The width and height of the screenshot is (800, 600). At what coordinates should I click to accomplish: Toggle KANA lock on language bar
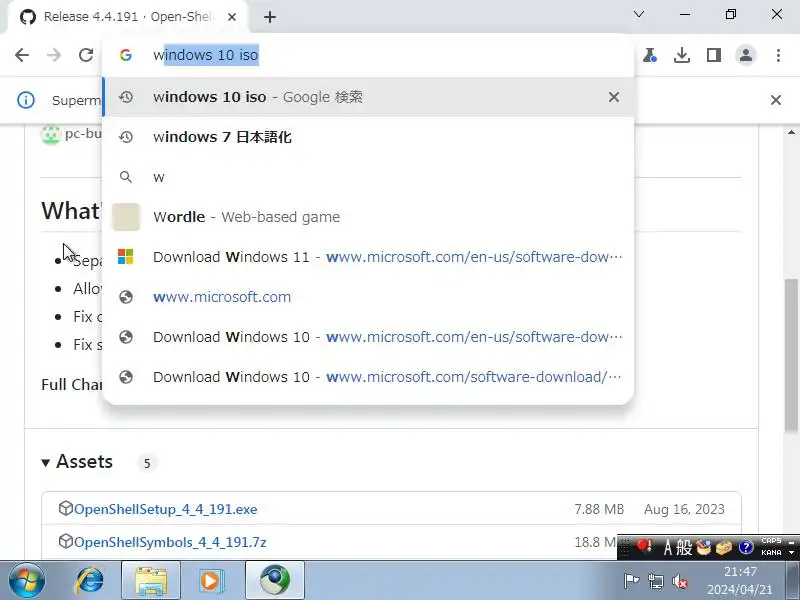[771, 553]
